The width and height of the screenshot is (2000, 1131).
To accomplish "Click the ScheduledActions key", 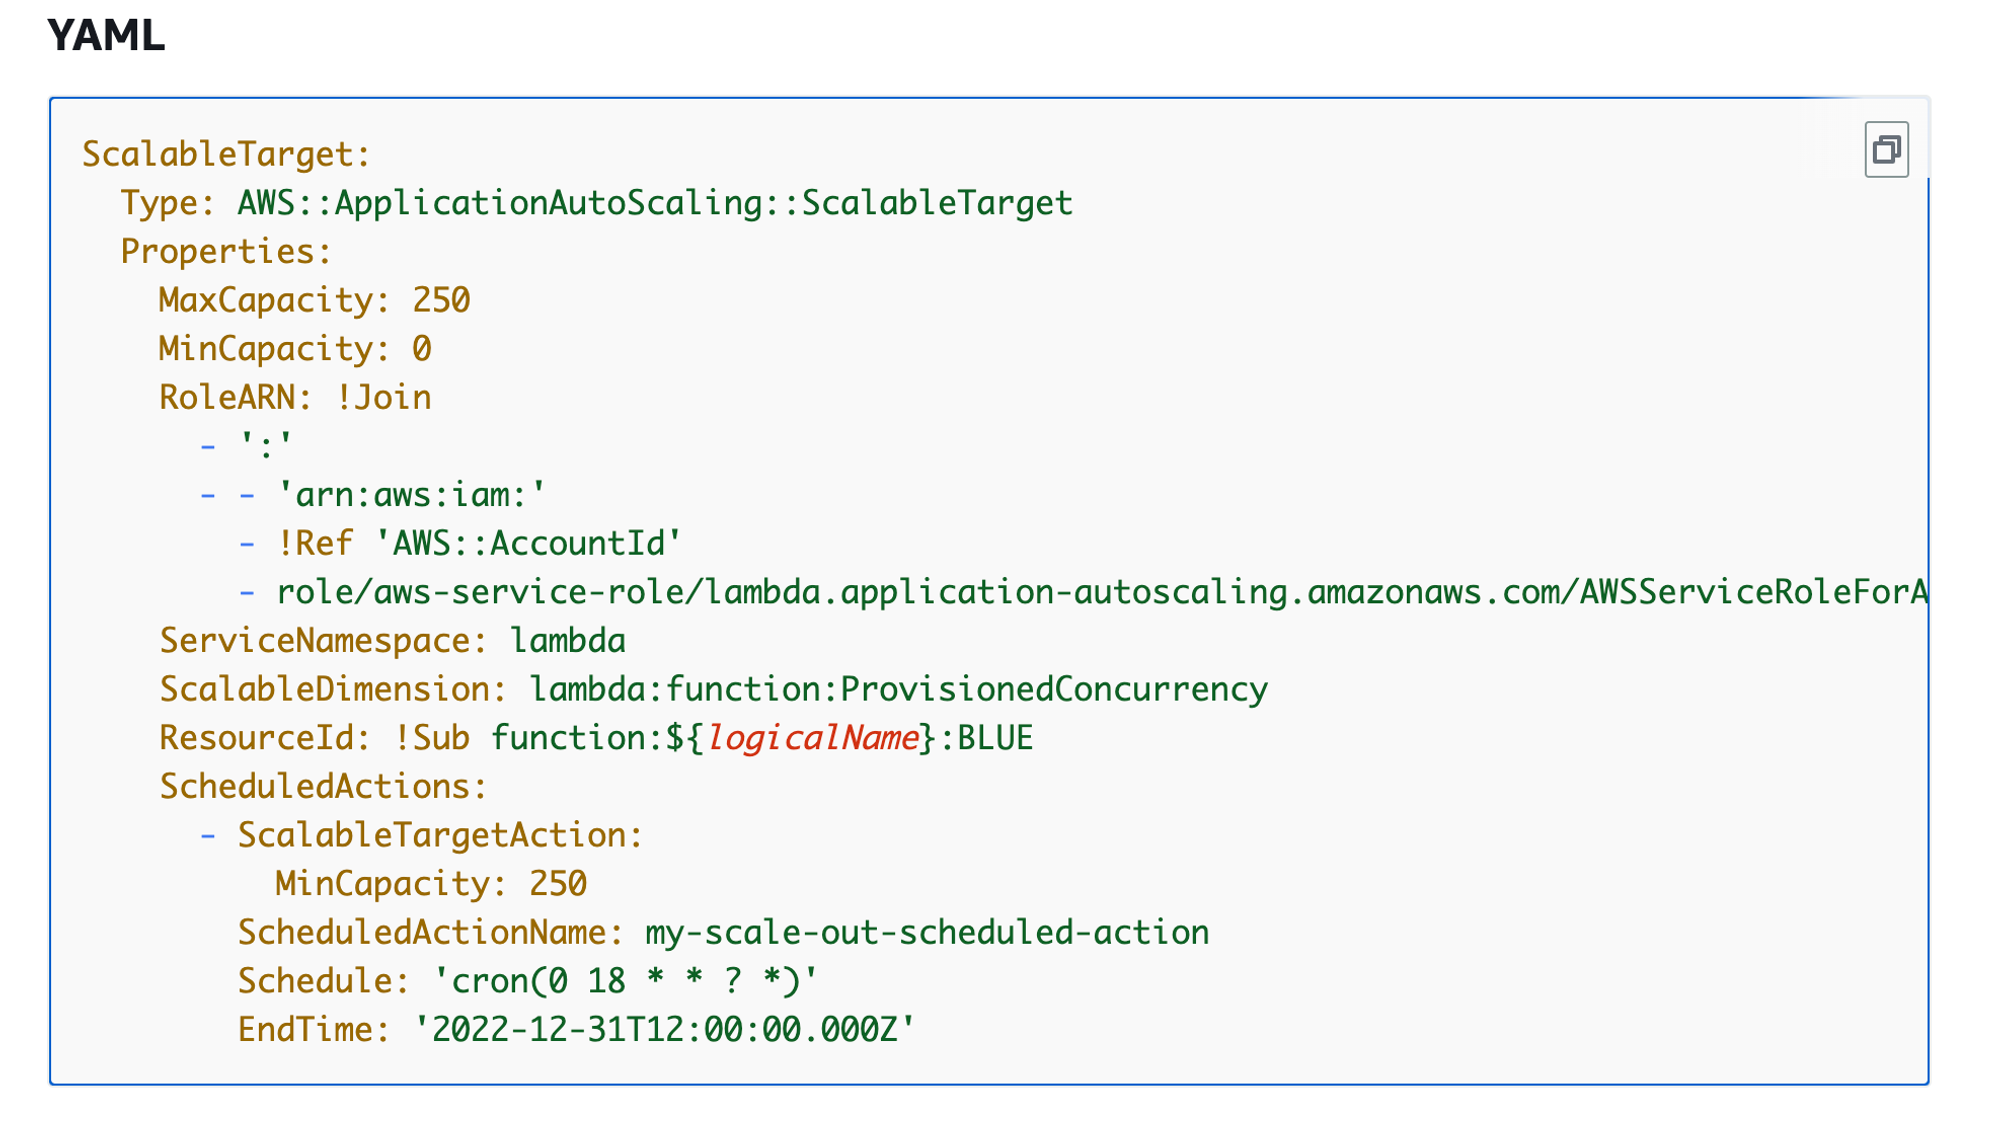I will (x=322, y=787).
